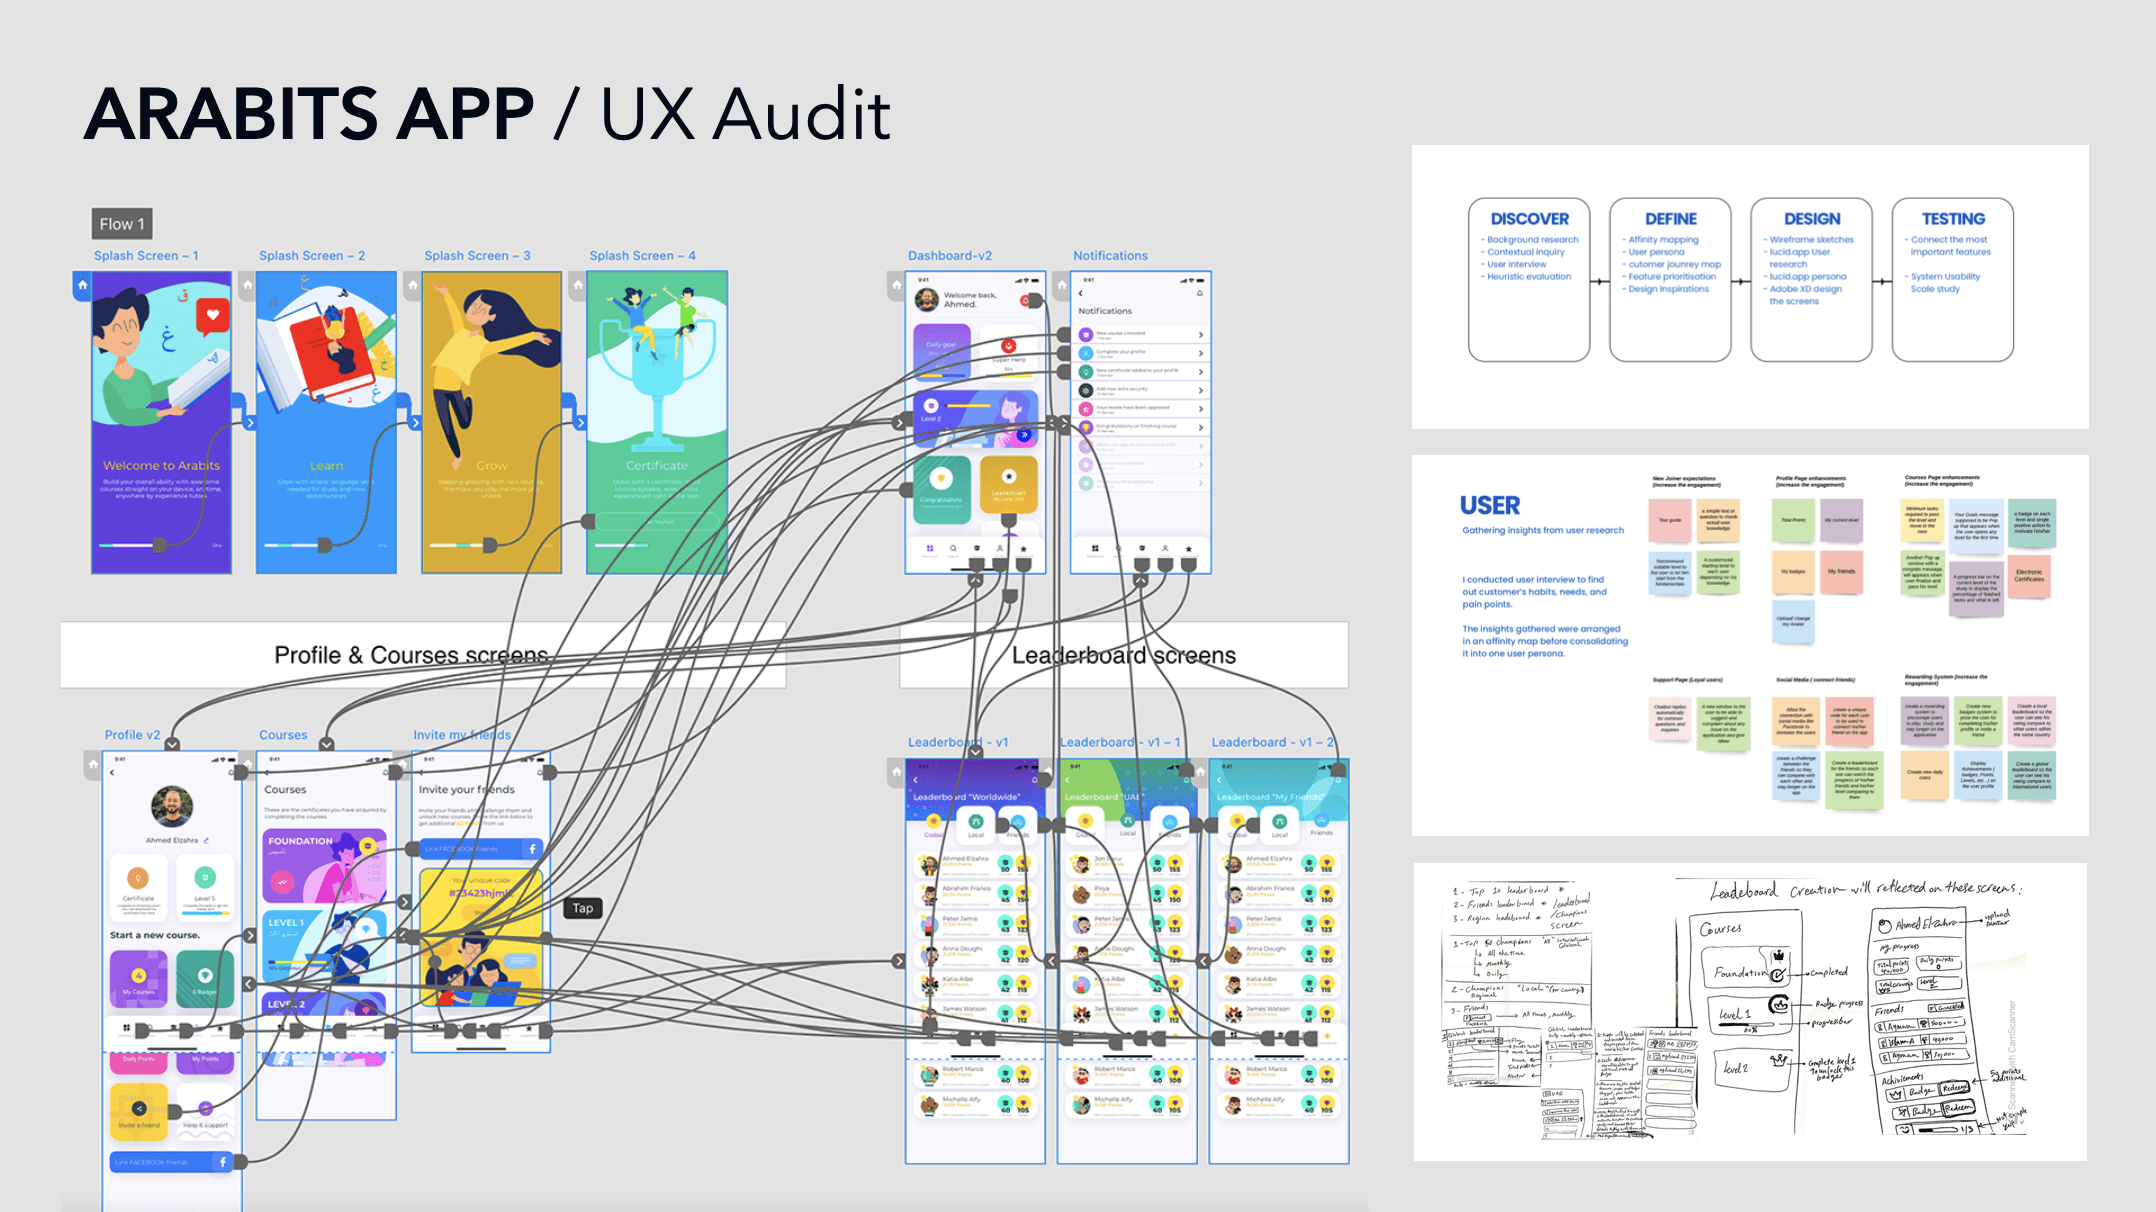The width and height of the screenshot is (2156, 1212).
Task: Click the home icon beside Splash Screen – 2
Action: (x=248, y=286)
